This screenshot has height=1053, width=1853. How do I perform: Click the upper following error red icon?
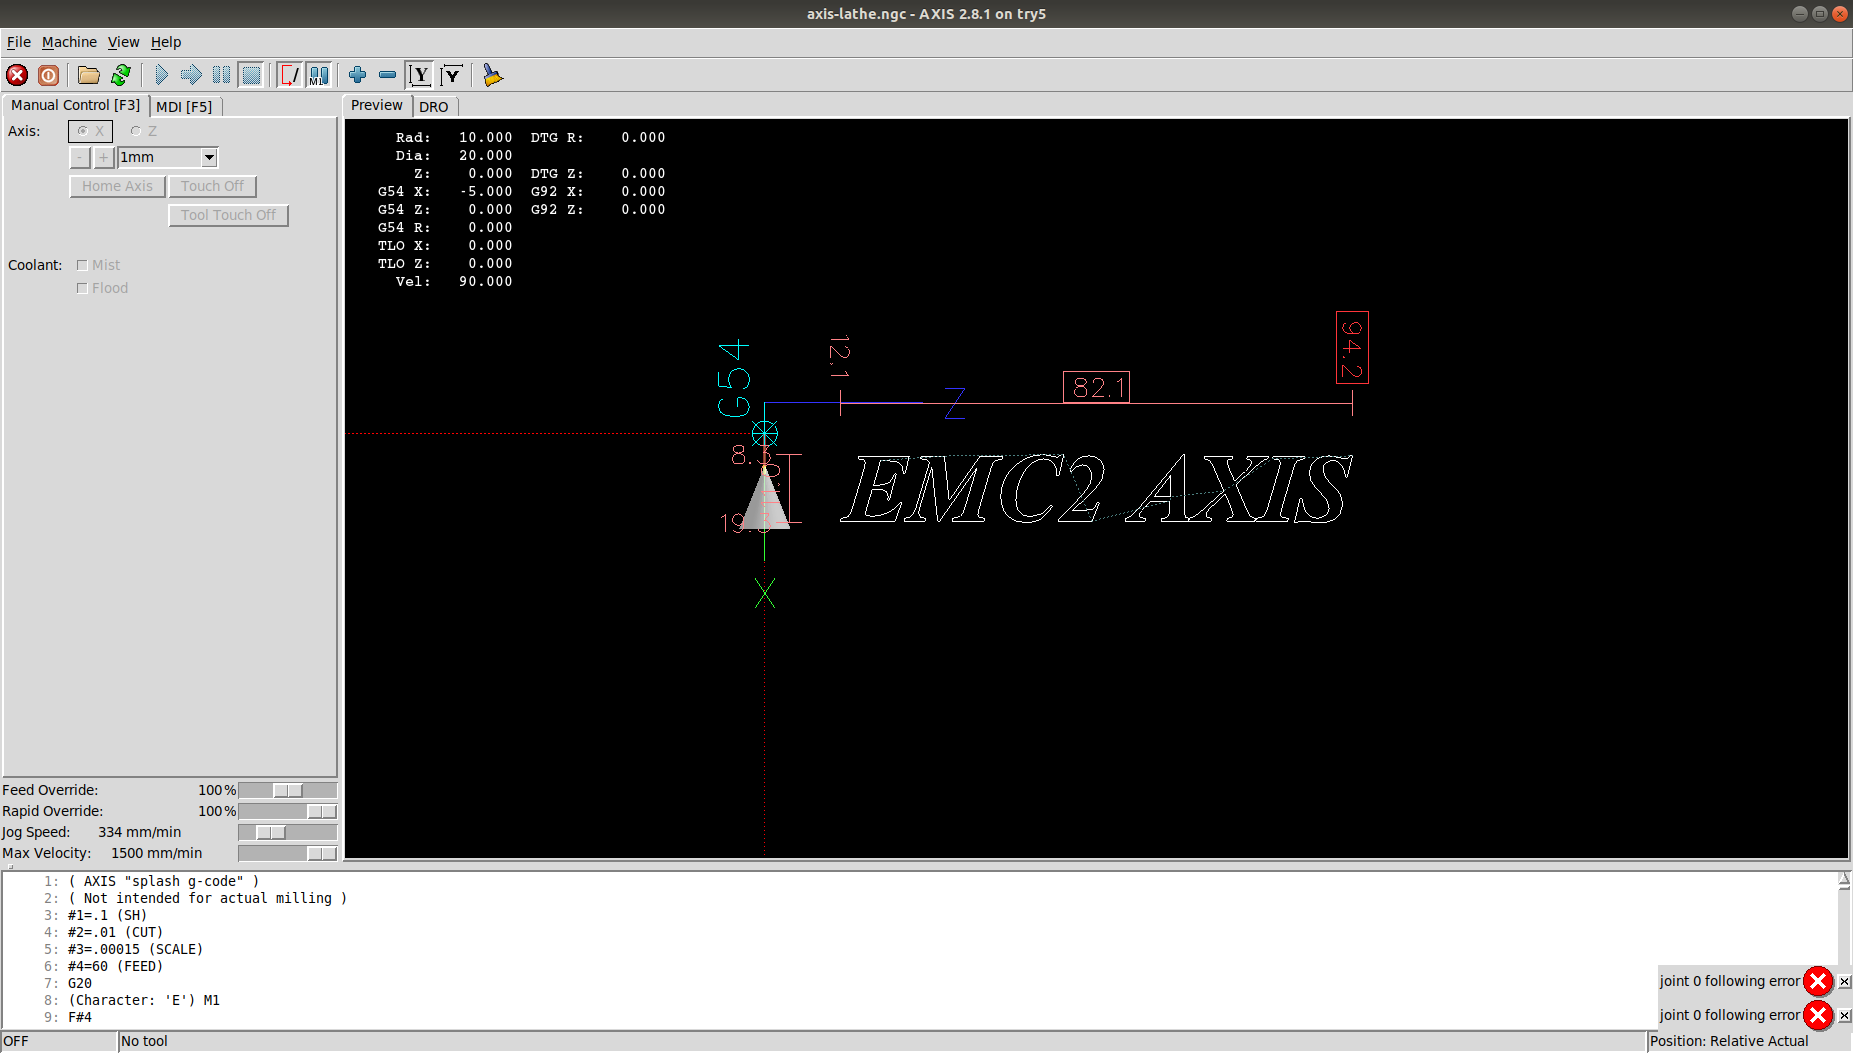(1818, 981)
